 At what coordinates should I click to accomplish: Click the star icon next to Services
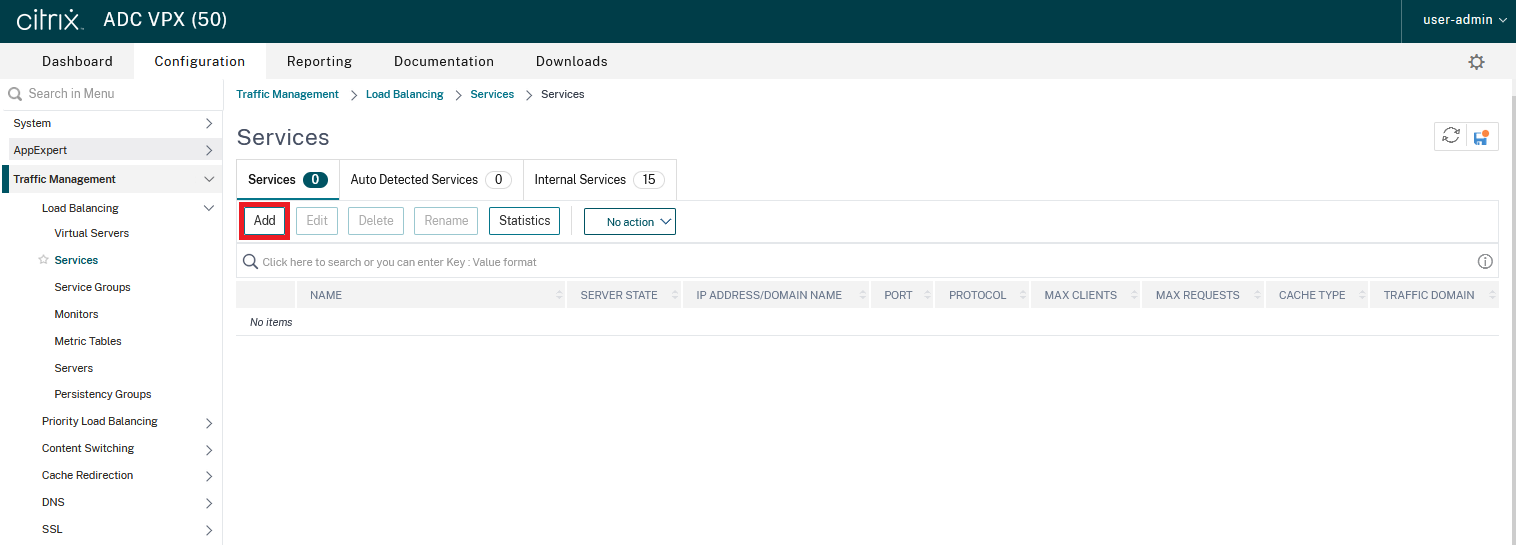tap(43, 260)
